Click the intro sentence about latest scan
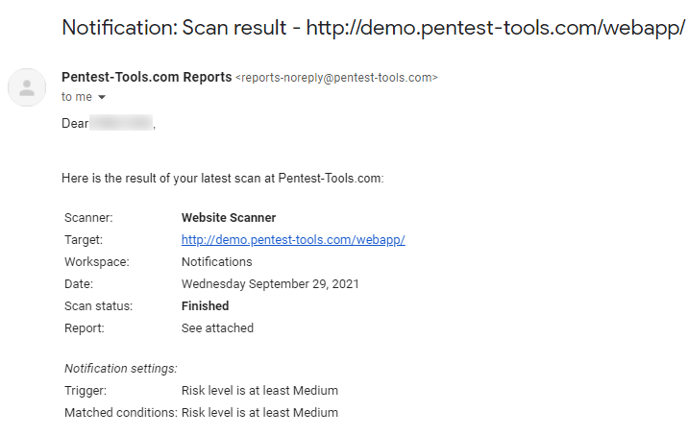The width and height of the screenshot is (688, 436). [x=222, y=179]
